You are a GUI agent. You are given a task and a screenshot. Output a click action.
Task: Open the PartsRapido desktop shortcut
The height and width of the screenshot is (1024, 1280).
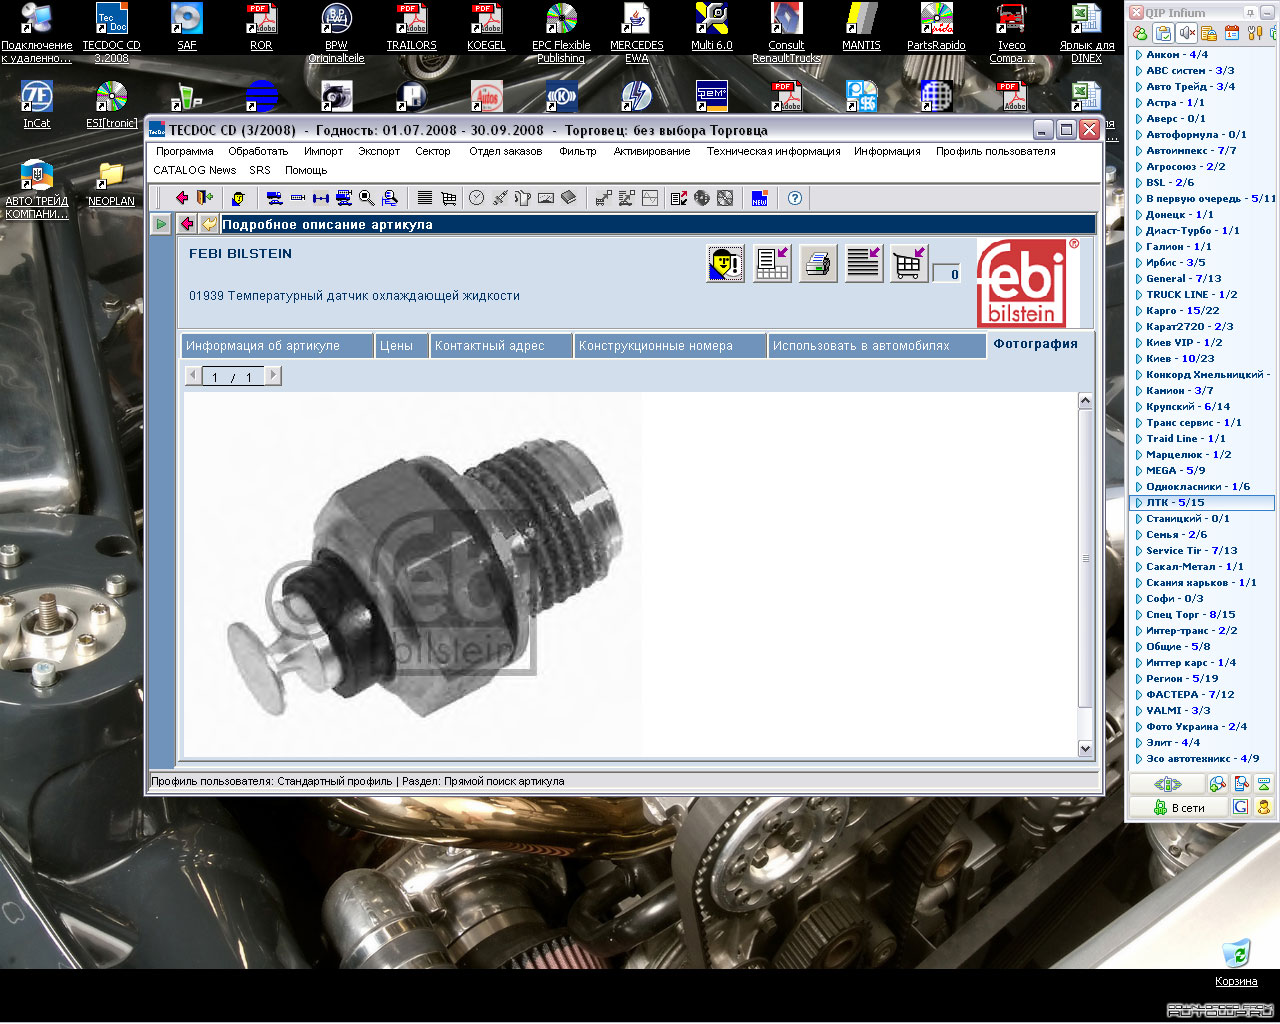coord(936,27)
